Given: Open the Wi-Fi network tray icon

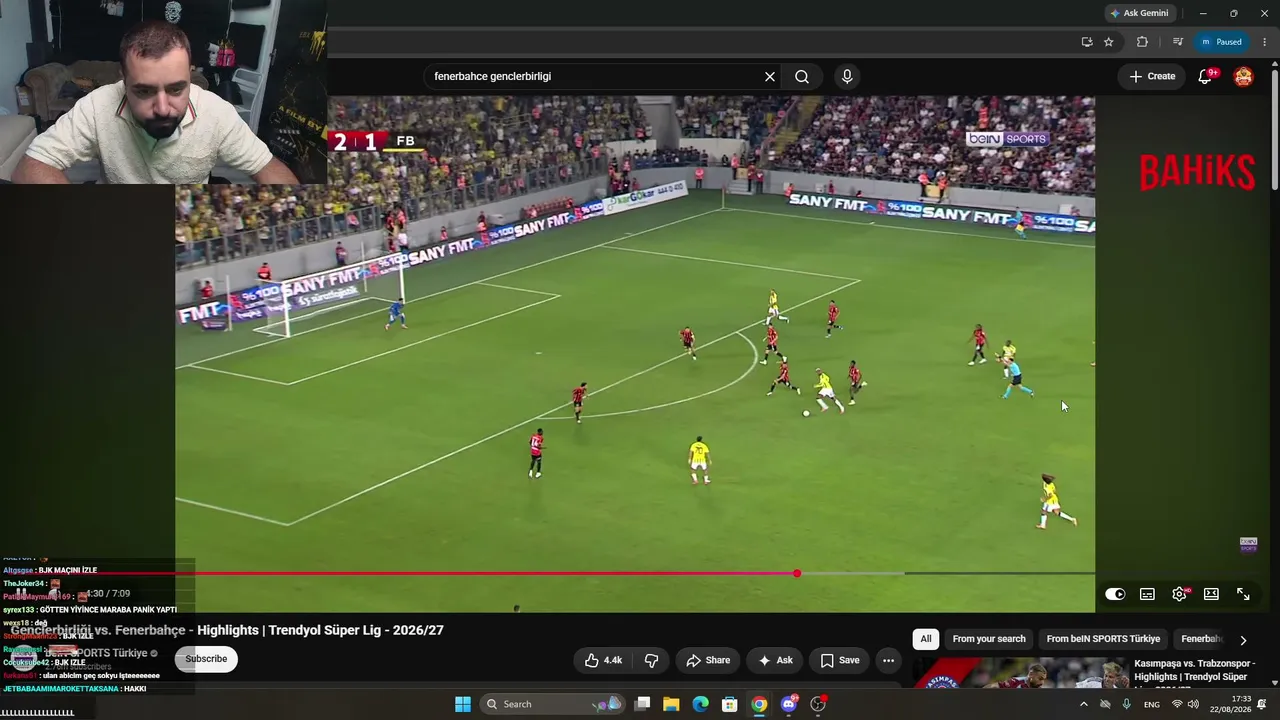Looking at the screenshot, I should click(1177, 704).
